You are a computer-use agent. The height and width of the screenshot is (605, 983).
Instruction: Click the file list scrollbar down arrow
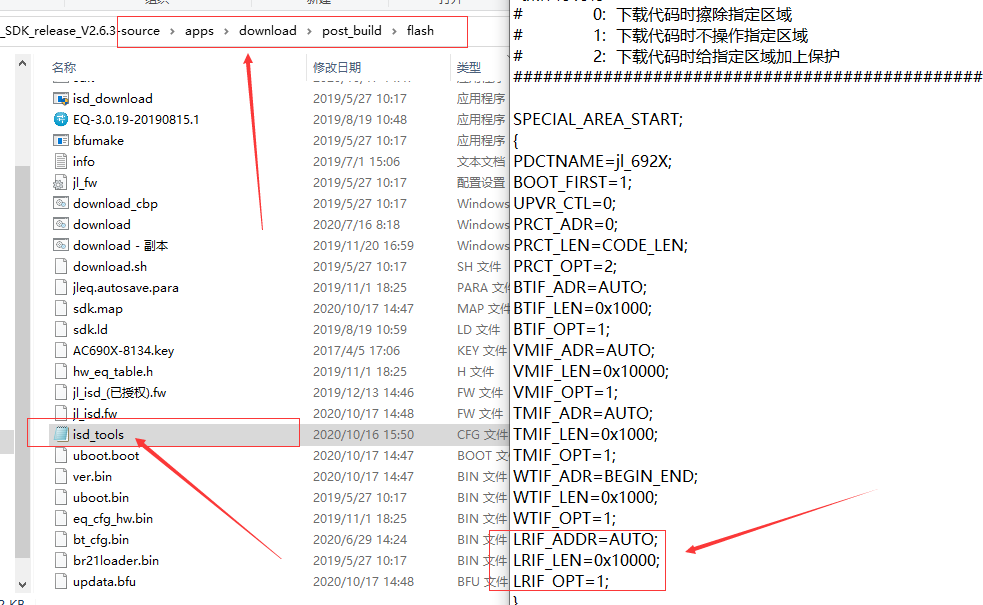(22, 584)
